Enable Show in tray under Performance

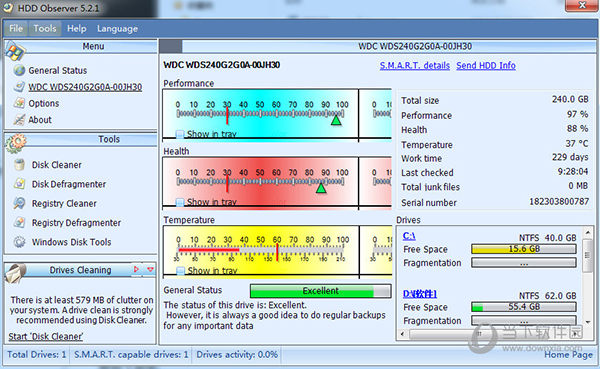coord(179,134)
